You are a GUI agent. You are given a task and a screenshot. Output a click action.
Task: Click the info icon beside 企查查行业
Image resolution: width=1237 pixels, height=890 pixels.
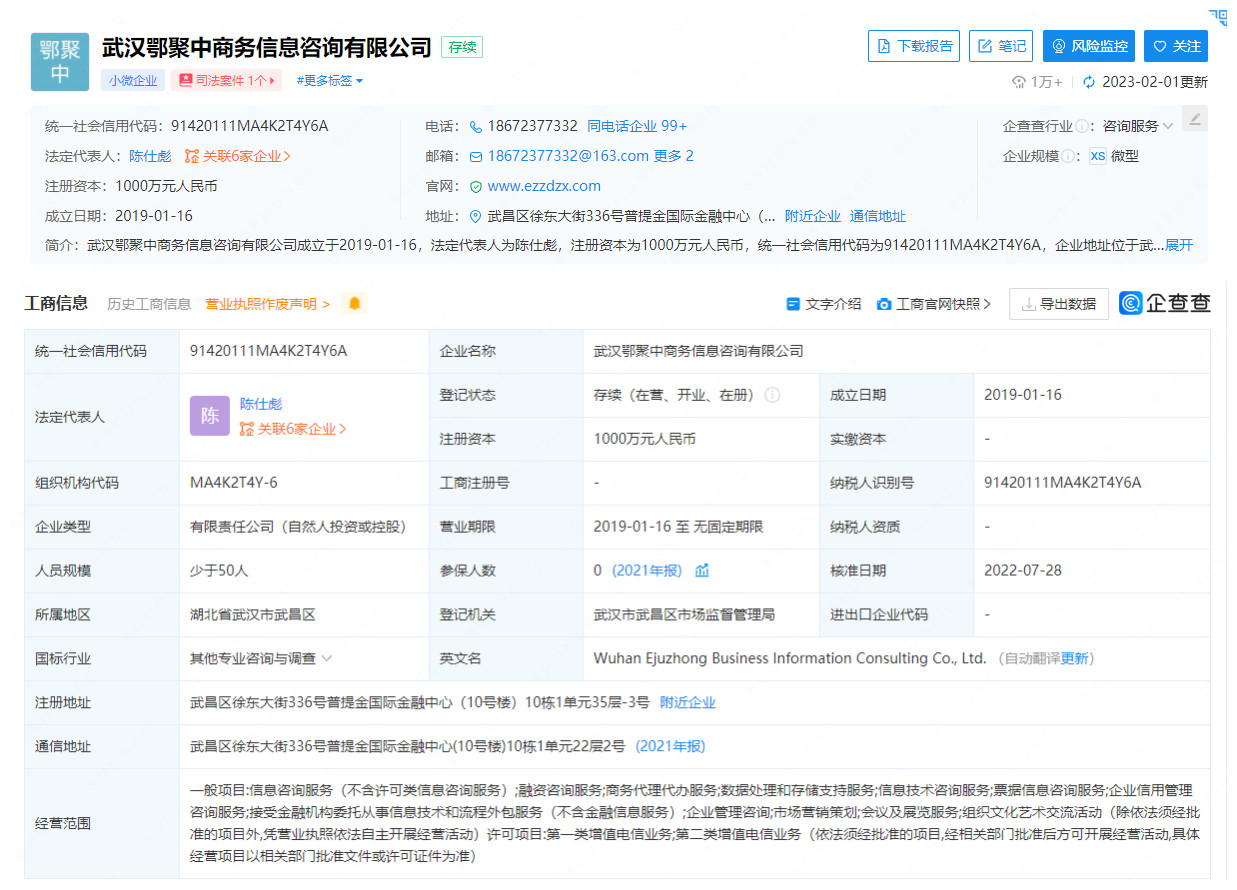point(1082,127)
